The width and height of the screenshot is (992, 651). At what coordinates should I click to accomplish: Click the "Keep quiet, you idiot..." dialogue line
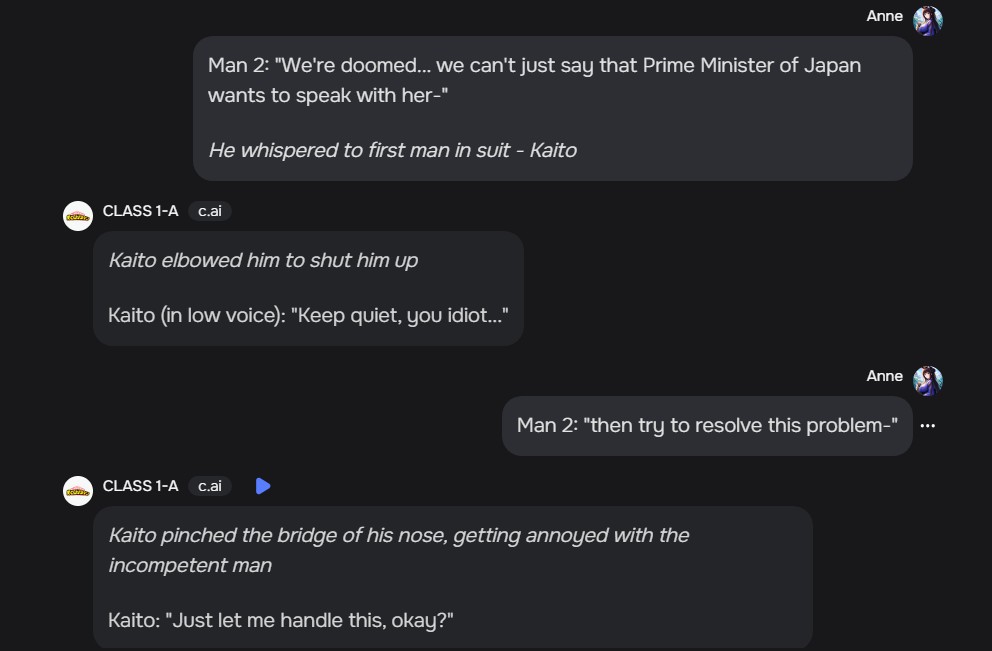click(308, 315)
